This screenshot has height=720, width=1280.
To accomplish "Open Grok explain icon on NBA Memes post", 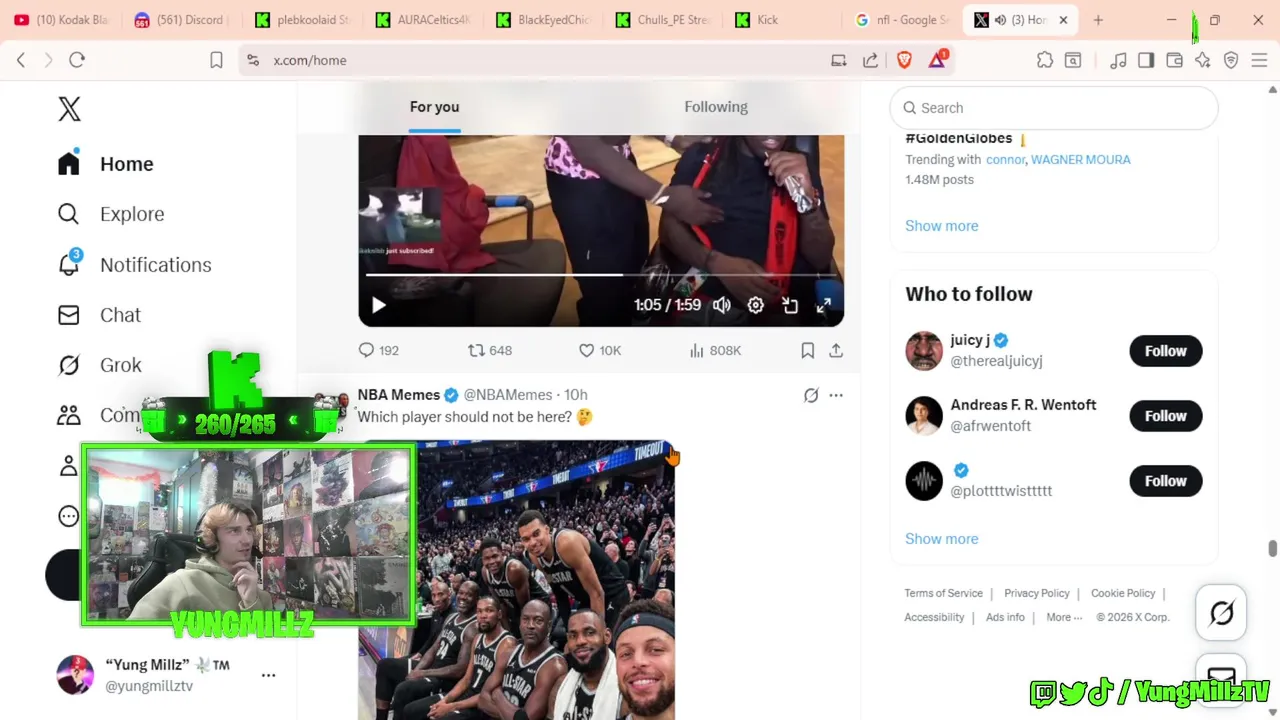I will pos(811,395).
